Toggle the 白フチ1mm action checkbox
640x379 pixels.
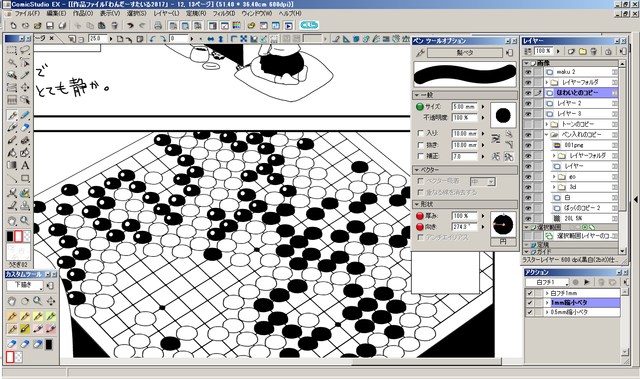point(530,293)
